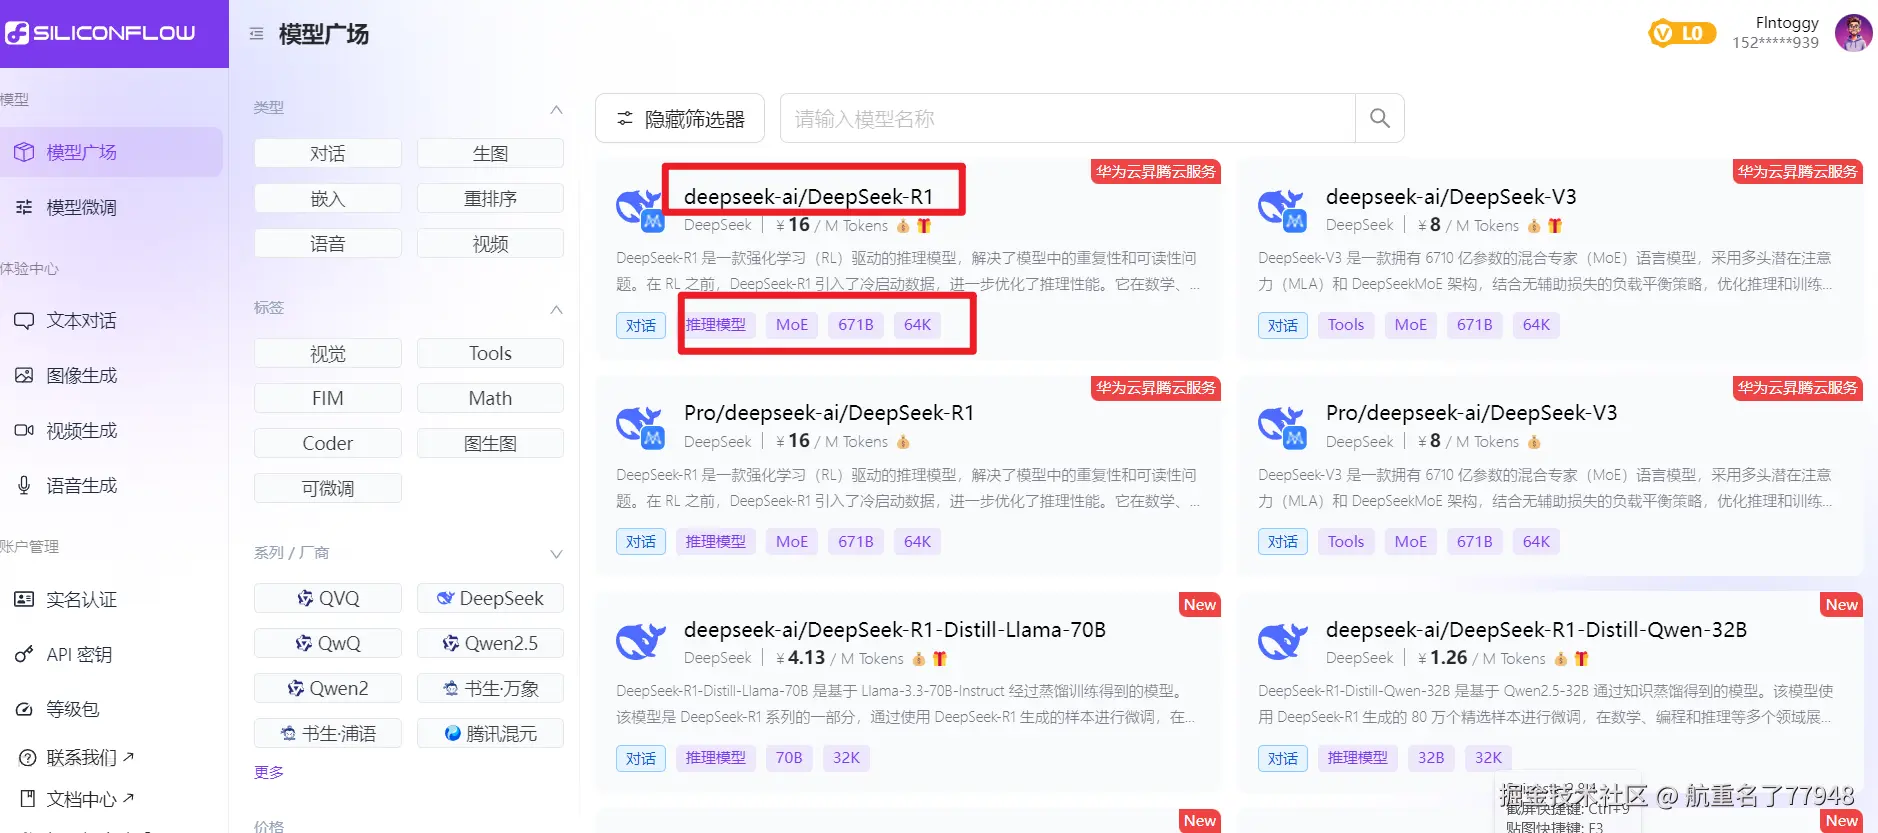
Task: Toggle the 图生图 tag filter
Action: 490,444
